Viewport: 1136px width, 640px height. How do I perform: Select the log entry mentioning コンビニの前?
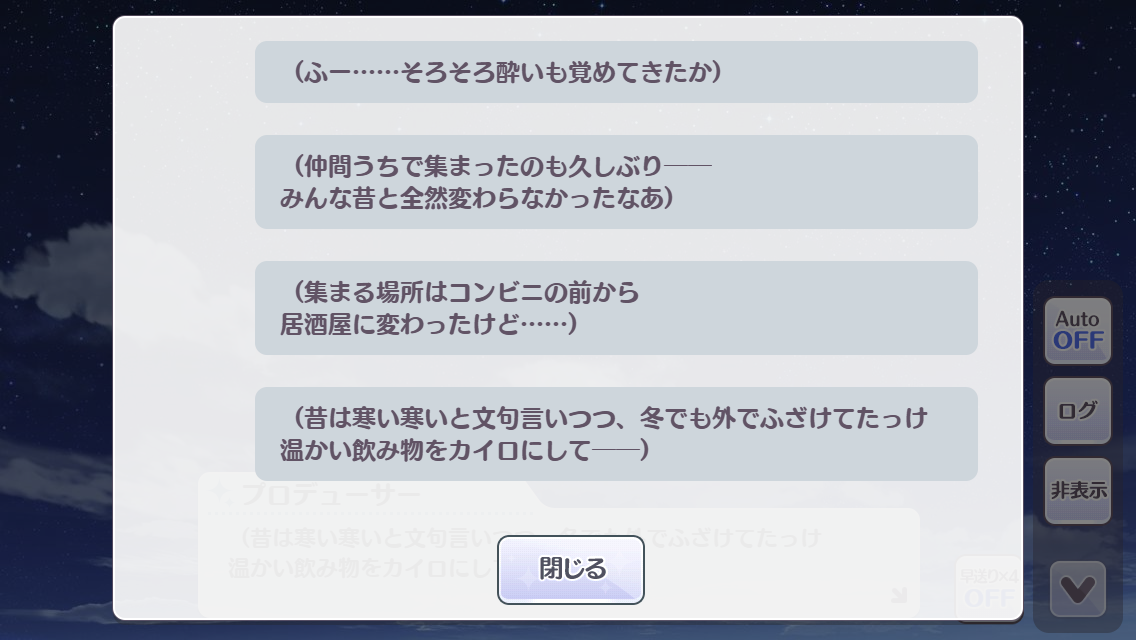click(616, 308)
